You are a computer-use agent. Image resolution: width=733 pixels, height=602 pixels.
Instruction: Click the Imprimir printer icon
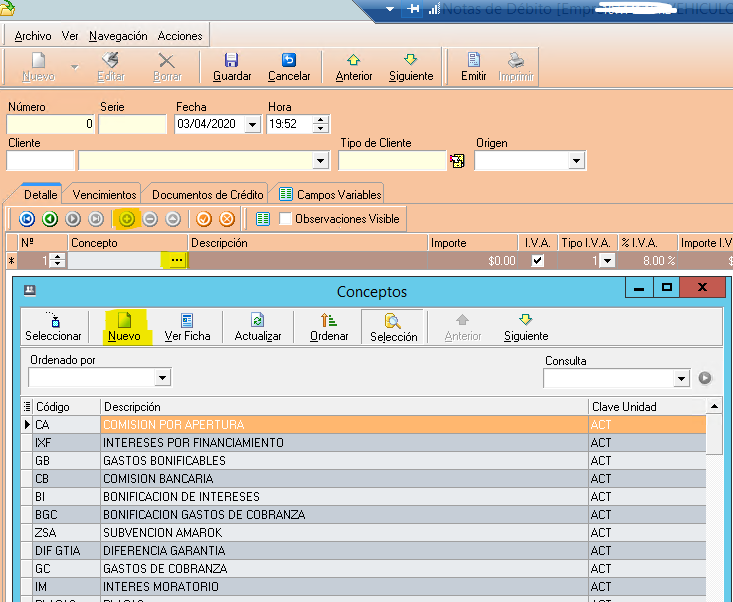[x=516, y=60]
